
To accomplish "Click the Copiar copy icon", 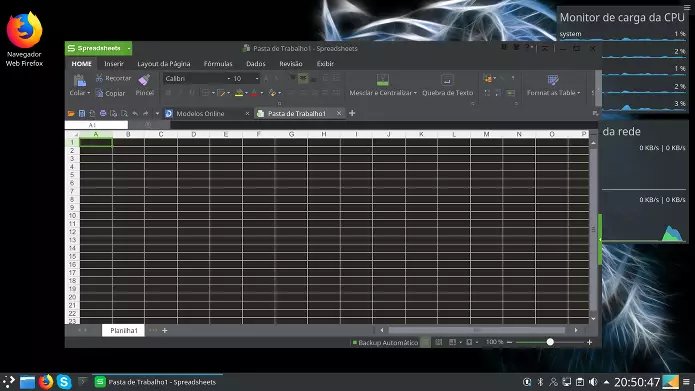I will pos(99,93).
